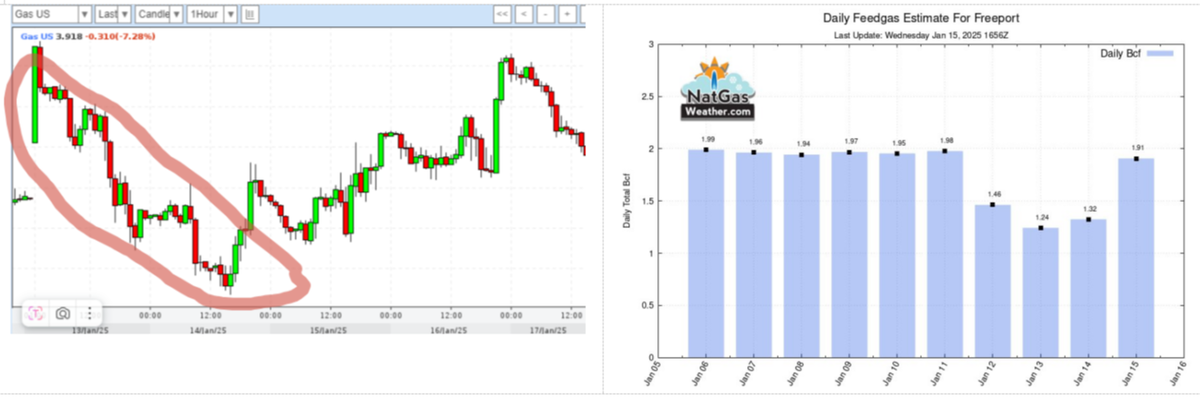This screenshot has width=1200, height=402.
Task: Open the three-dot overlay menu
Action: 89,313
